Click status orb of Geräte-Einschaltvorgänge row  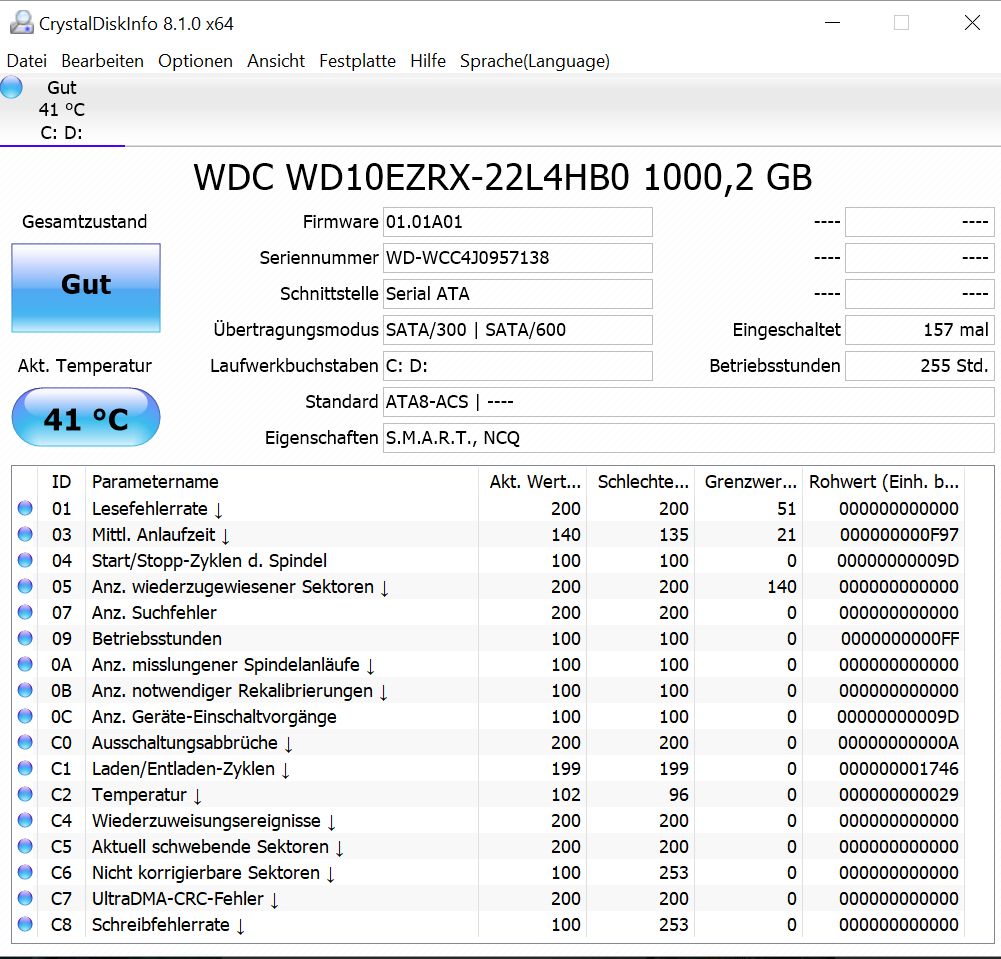coord(25,716)
